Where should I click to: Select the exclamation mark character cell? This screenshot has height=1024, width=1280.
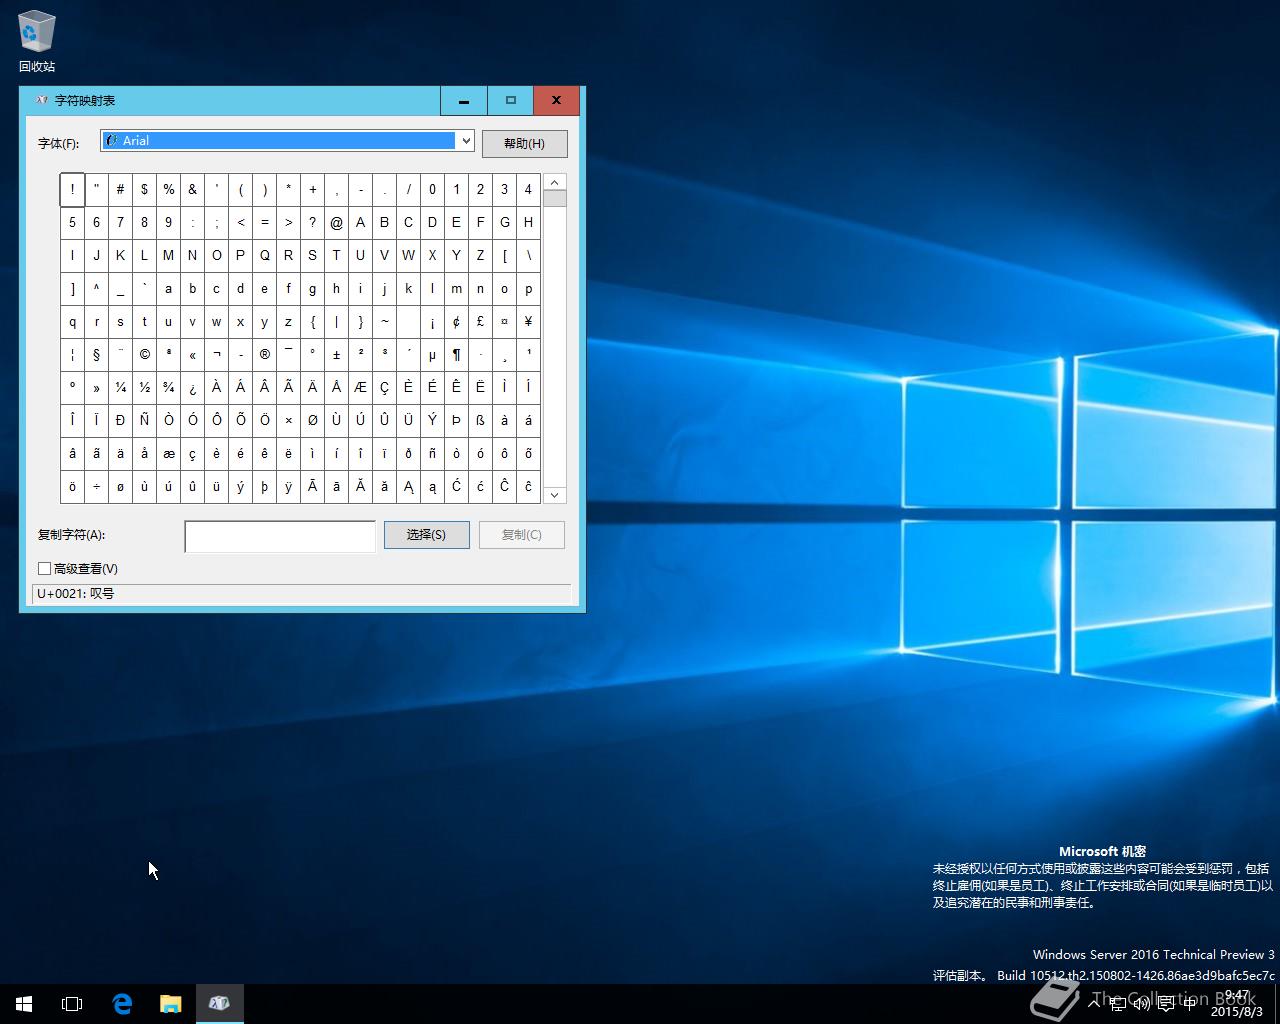[72, 189]
